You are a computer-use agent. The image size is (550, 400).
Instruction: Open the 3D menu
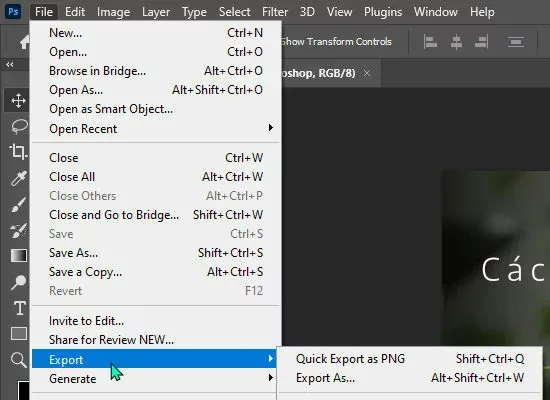307,12
